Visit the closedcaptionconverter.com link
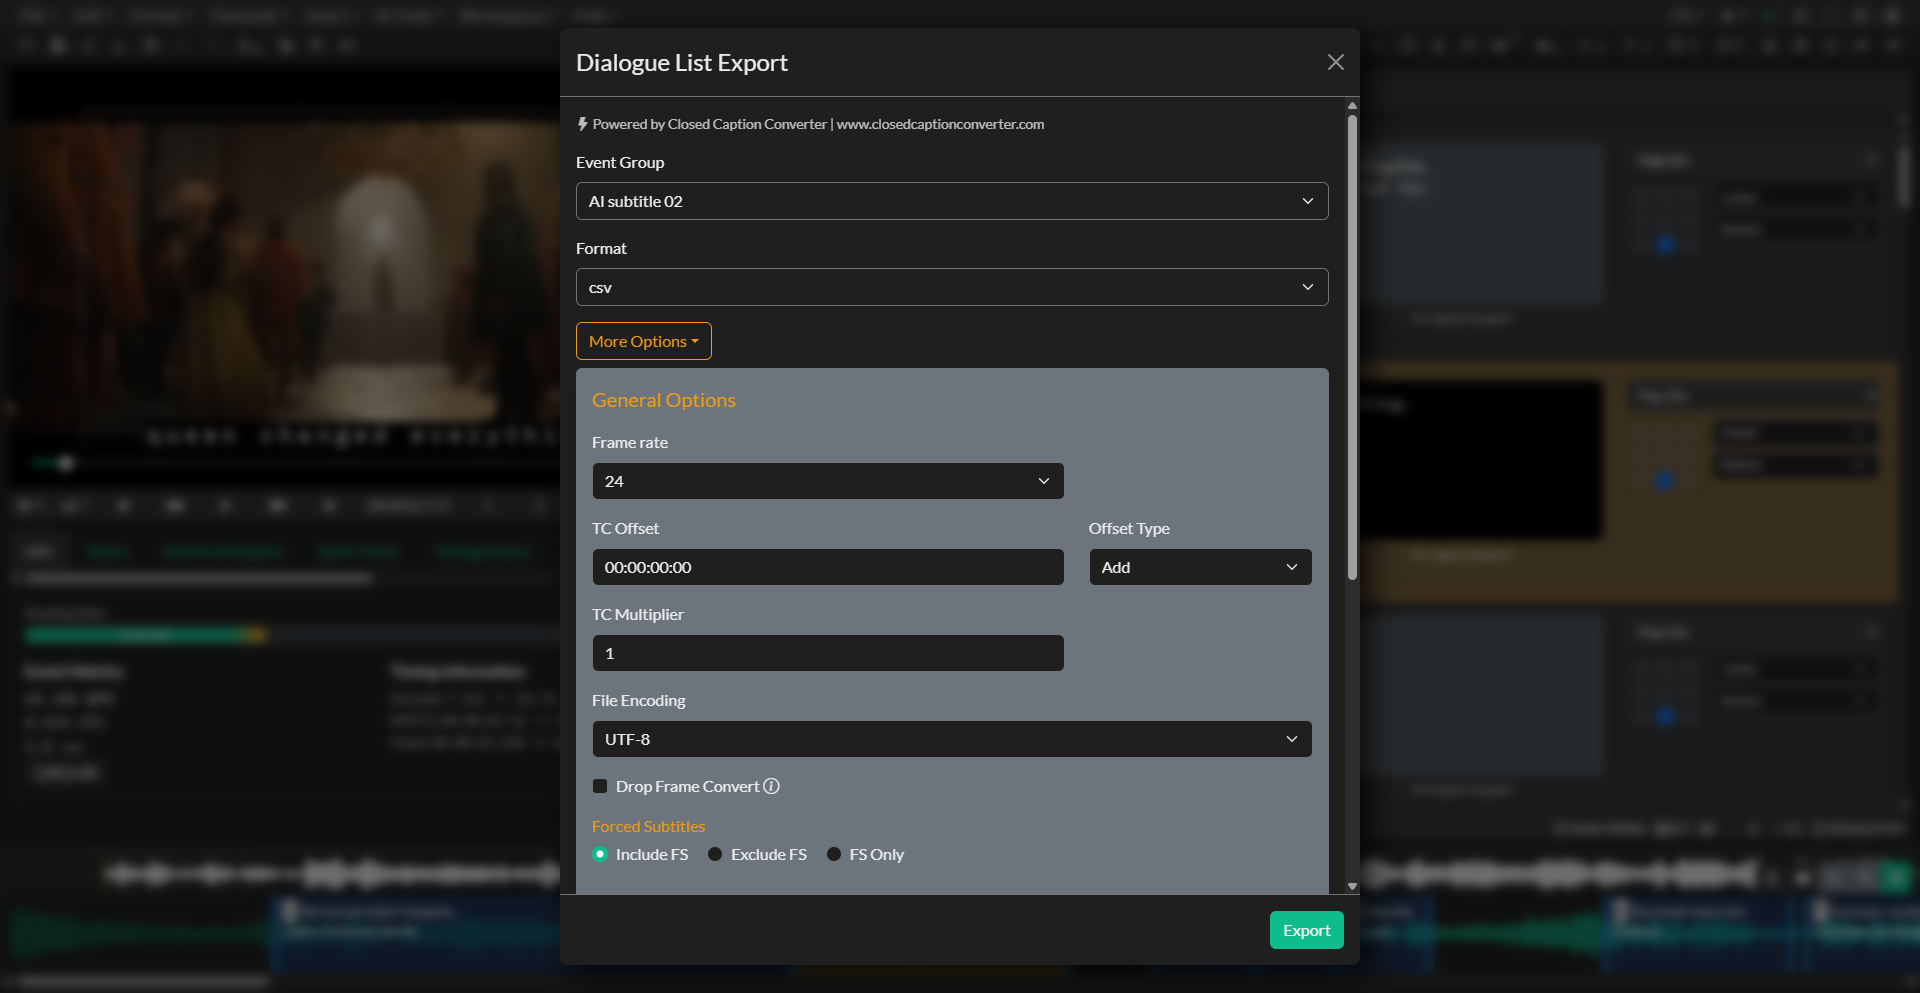The width and height of the screenshot is (1920, 993). pos(940,124)
